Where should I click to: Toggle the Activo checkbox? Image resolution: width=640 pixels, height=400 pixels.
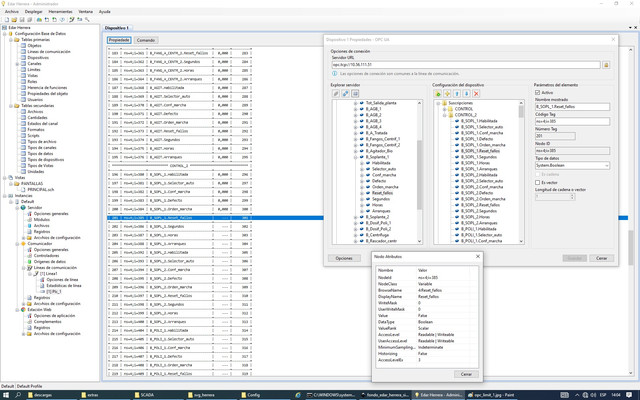(x=538, y=93)
